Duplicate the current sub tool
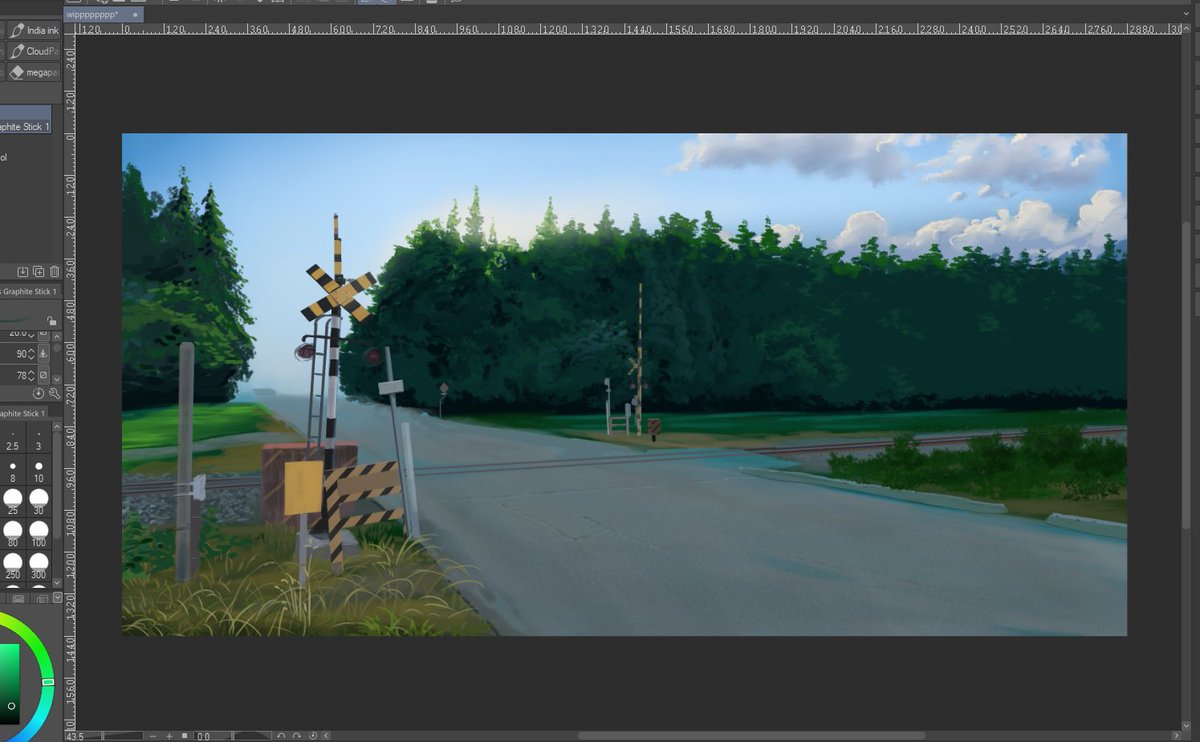 tap(37, 271)
